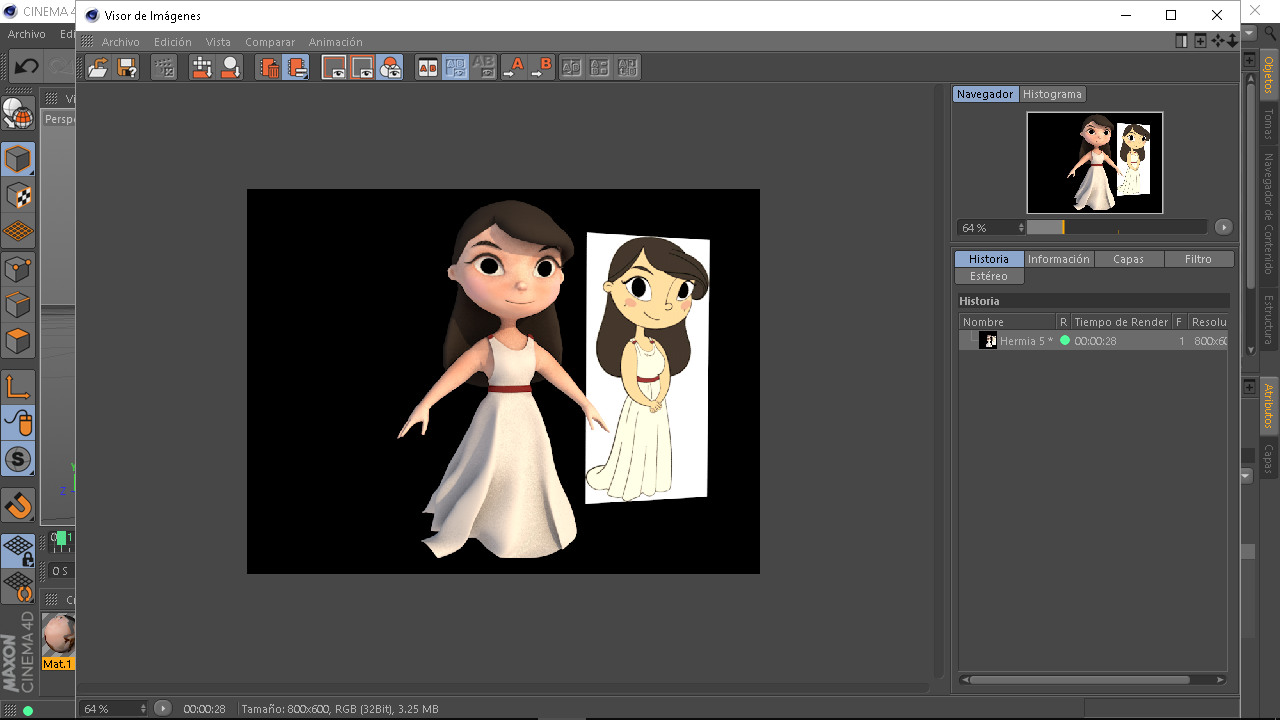1280x720 pixels.
Task: Select the Set as B compare icon
Action: pyautogui.click(x=541, y=68)
